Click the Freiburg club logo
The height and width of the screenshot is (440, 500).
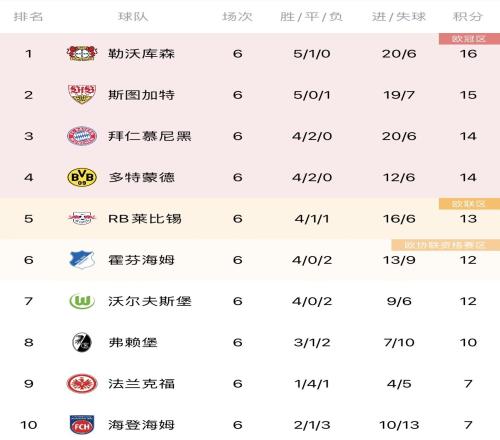pos(82,342)
